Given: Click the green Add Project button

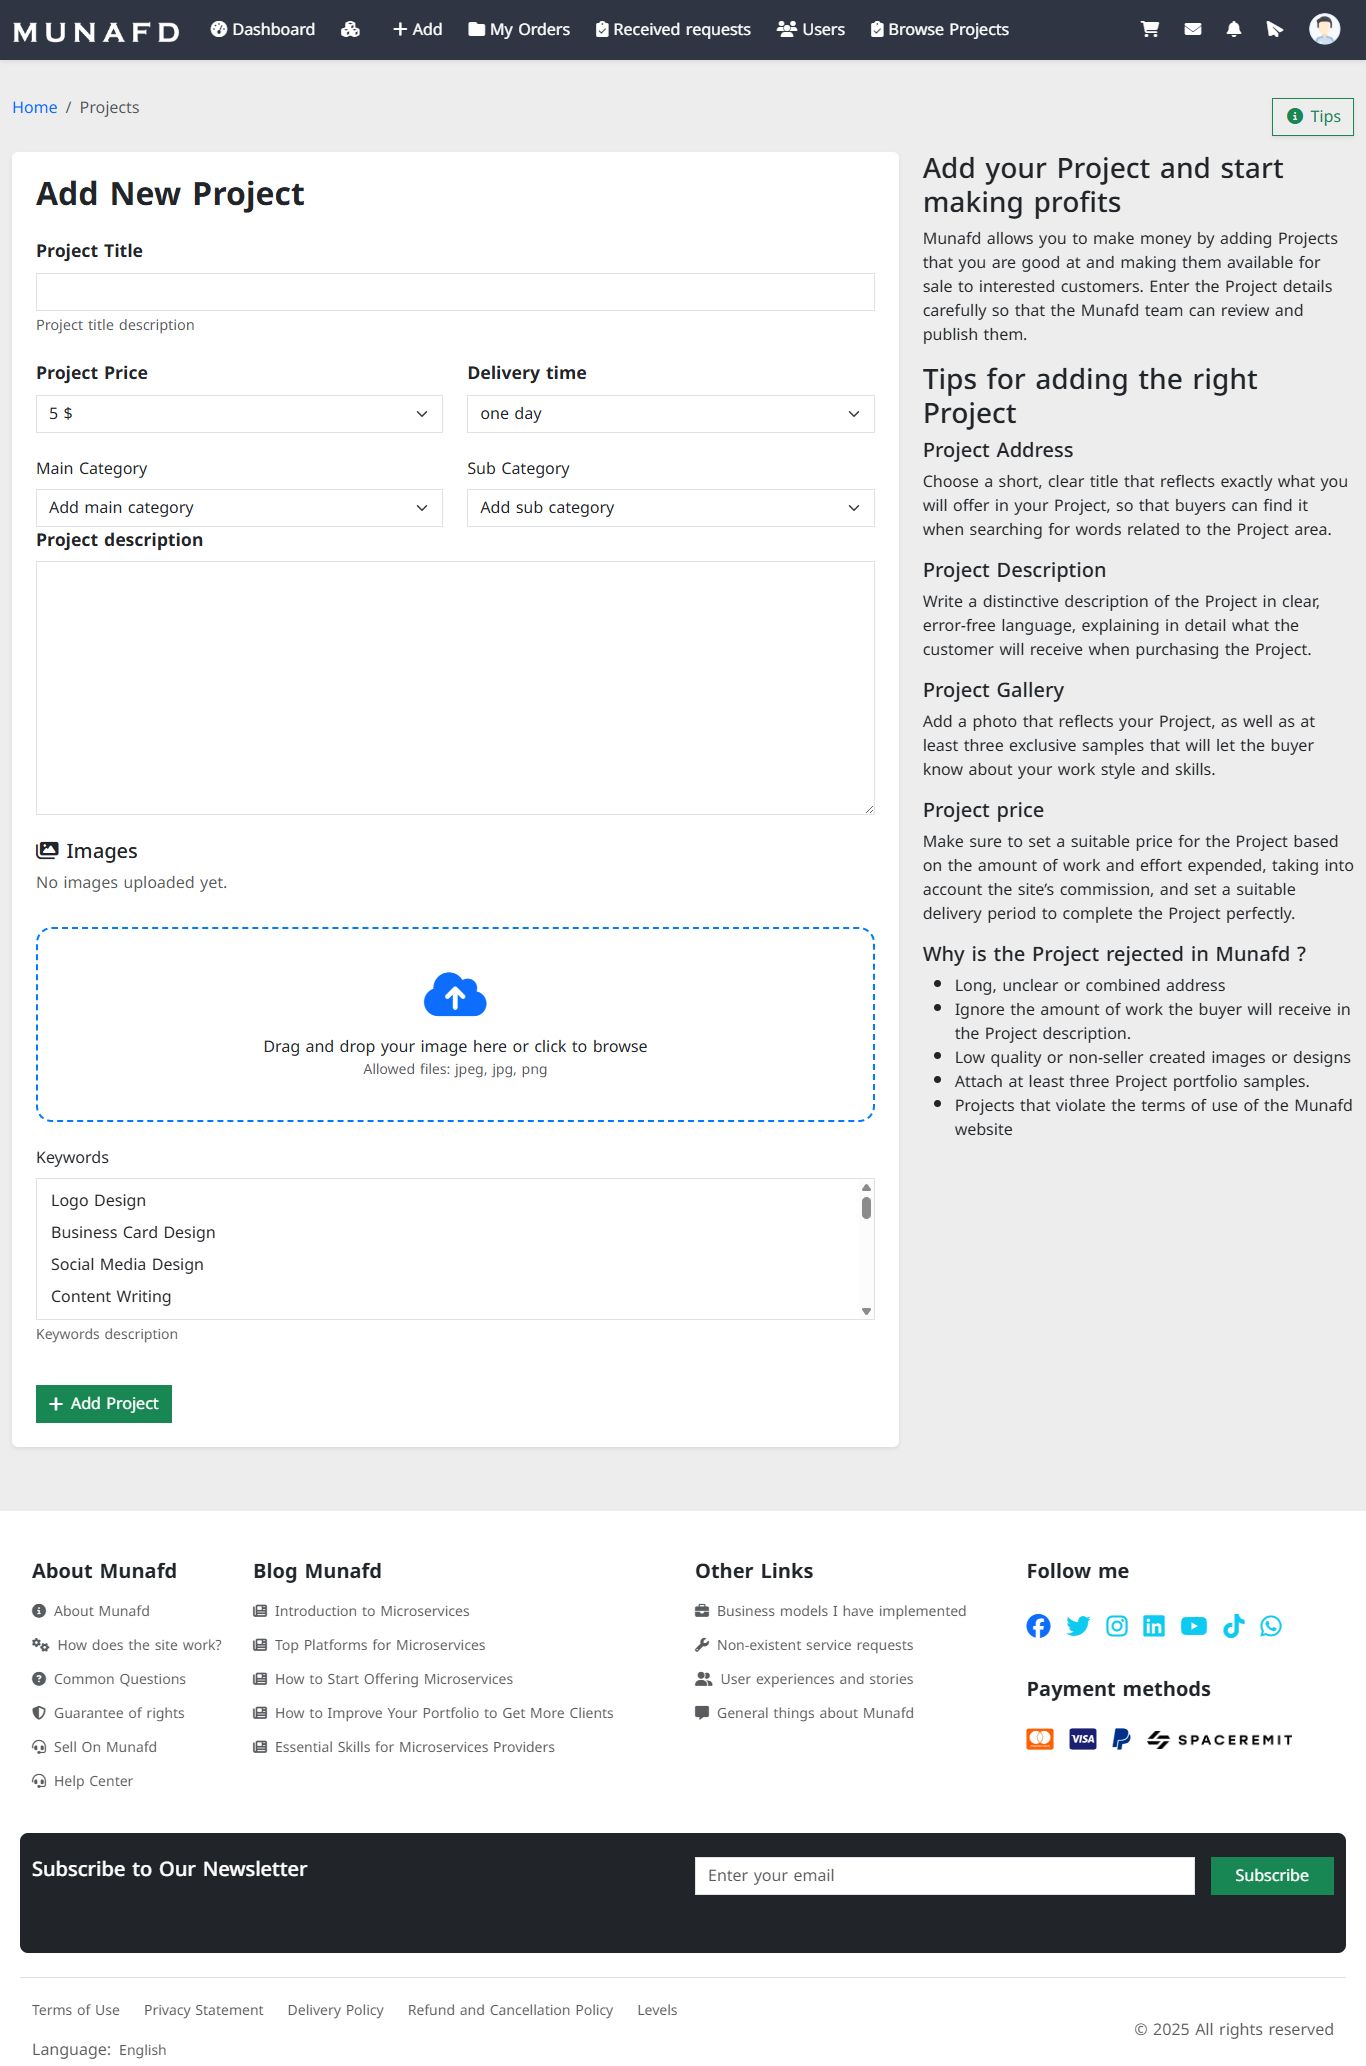Looking at the screenshot, I should (x=104, y=1403).
